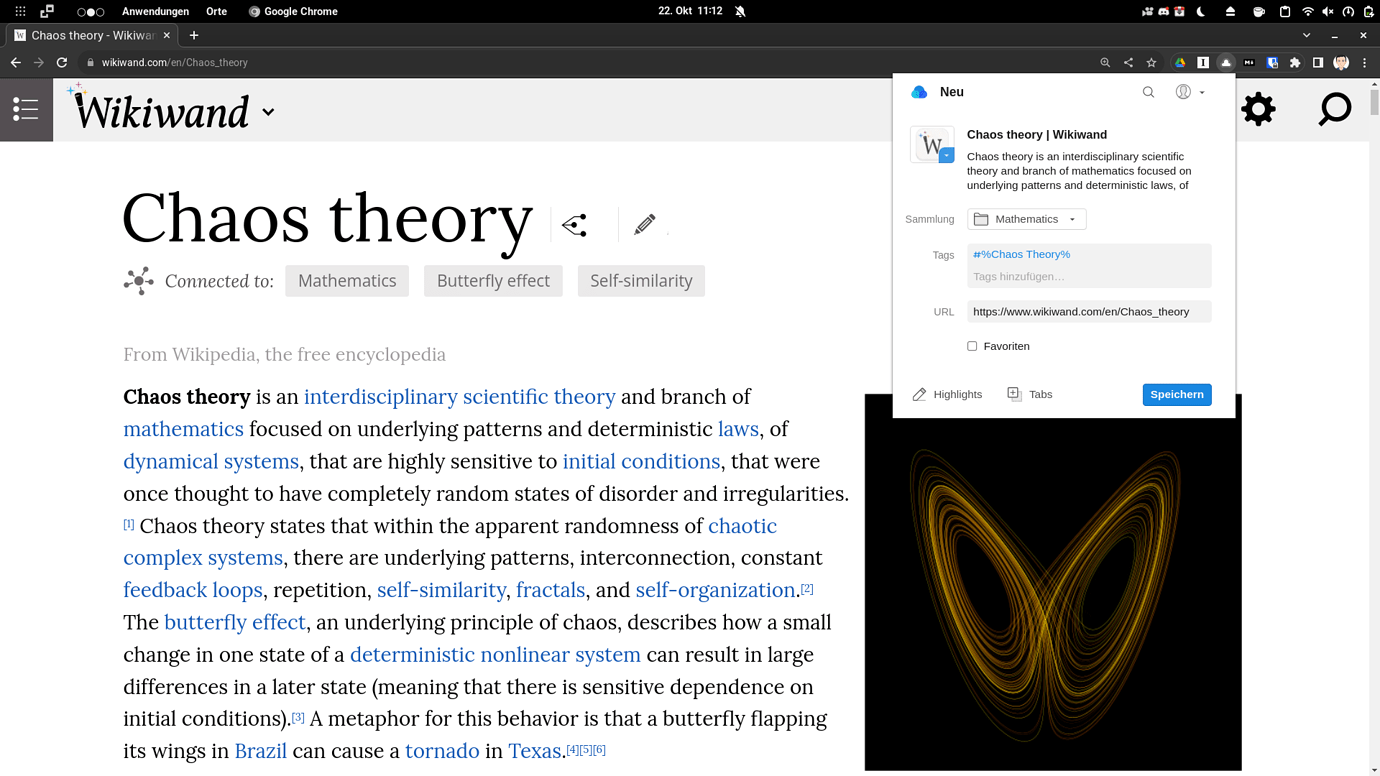Screen dimensions: 1380x776
Task: Click the Tabs button in popup
Action: point(1030,394)
